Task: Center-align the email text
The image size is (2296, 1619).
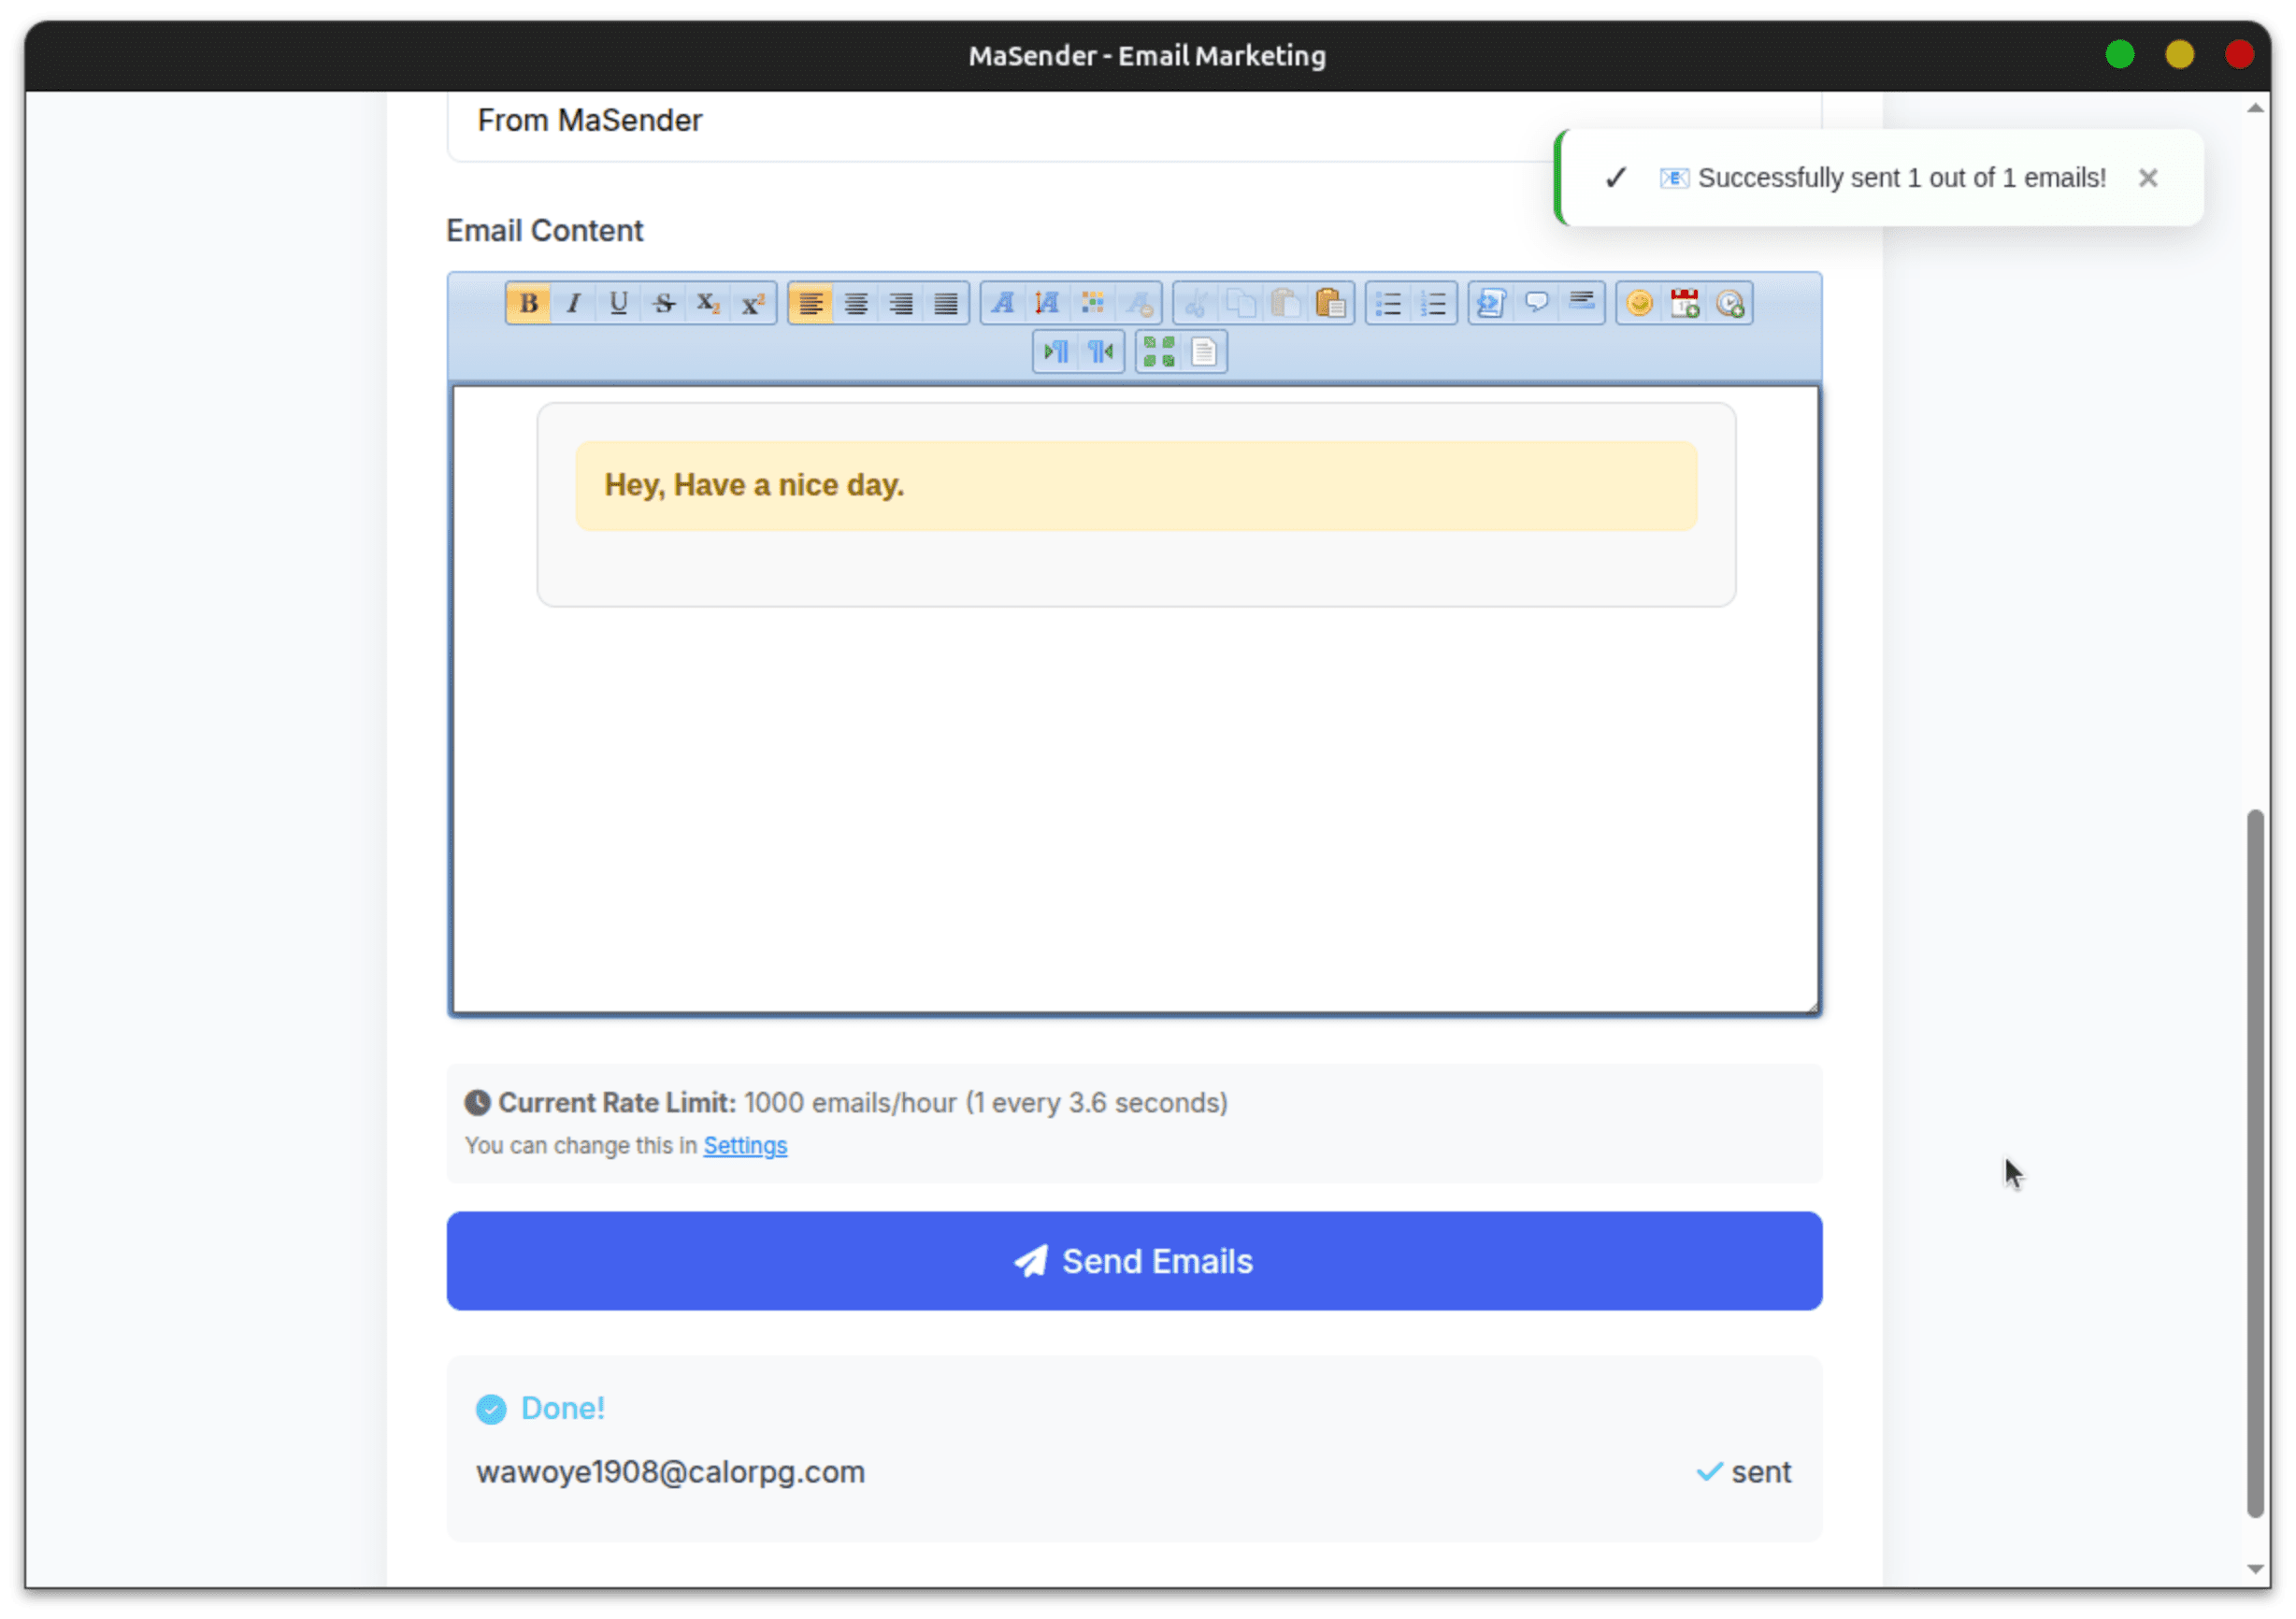Action: click(856, 303)
